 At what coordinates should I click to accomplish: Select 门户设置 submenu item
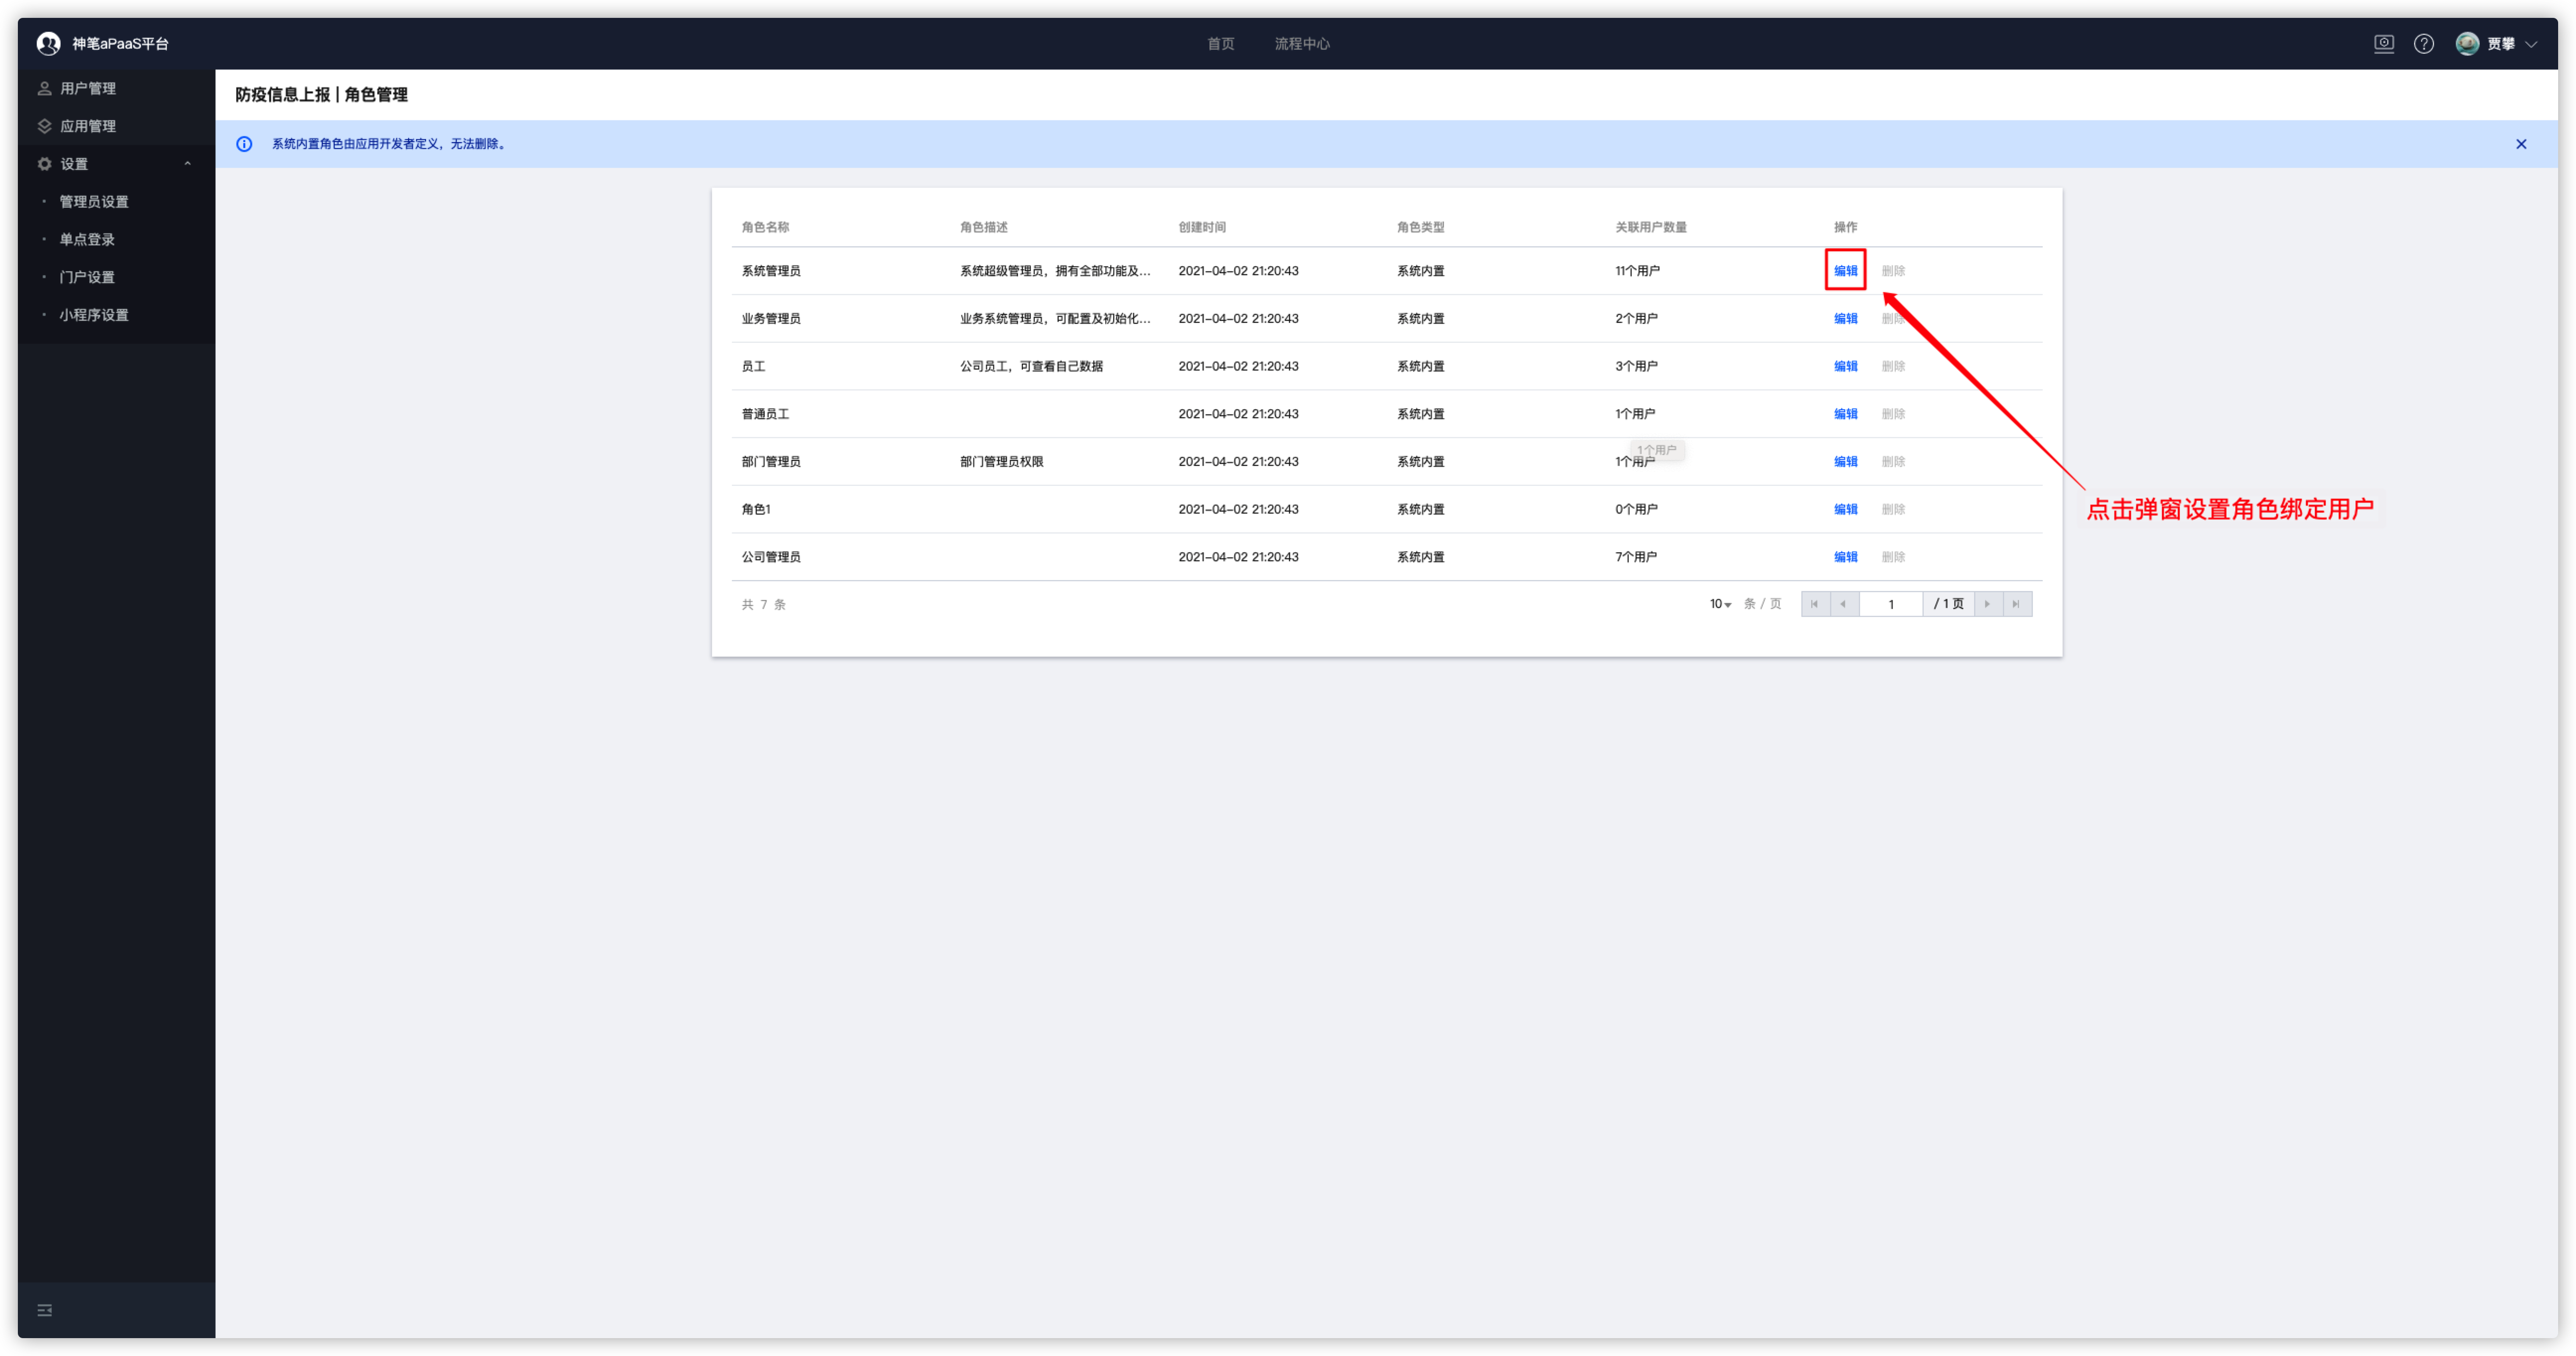coord(87,277)
